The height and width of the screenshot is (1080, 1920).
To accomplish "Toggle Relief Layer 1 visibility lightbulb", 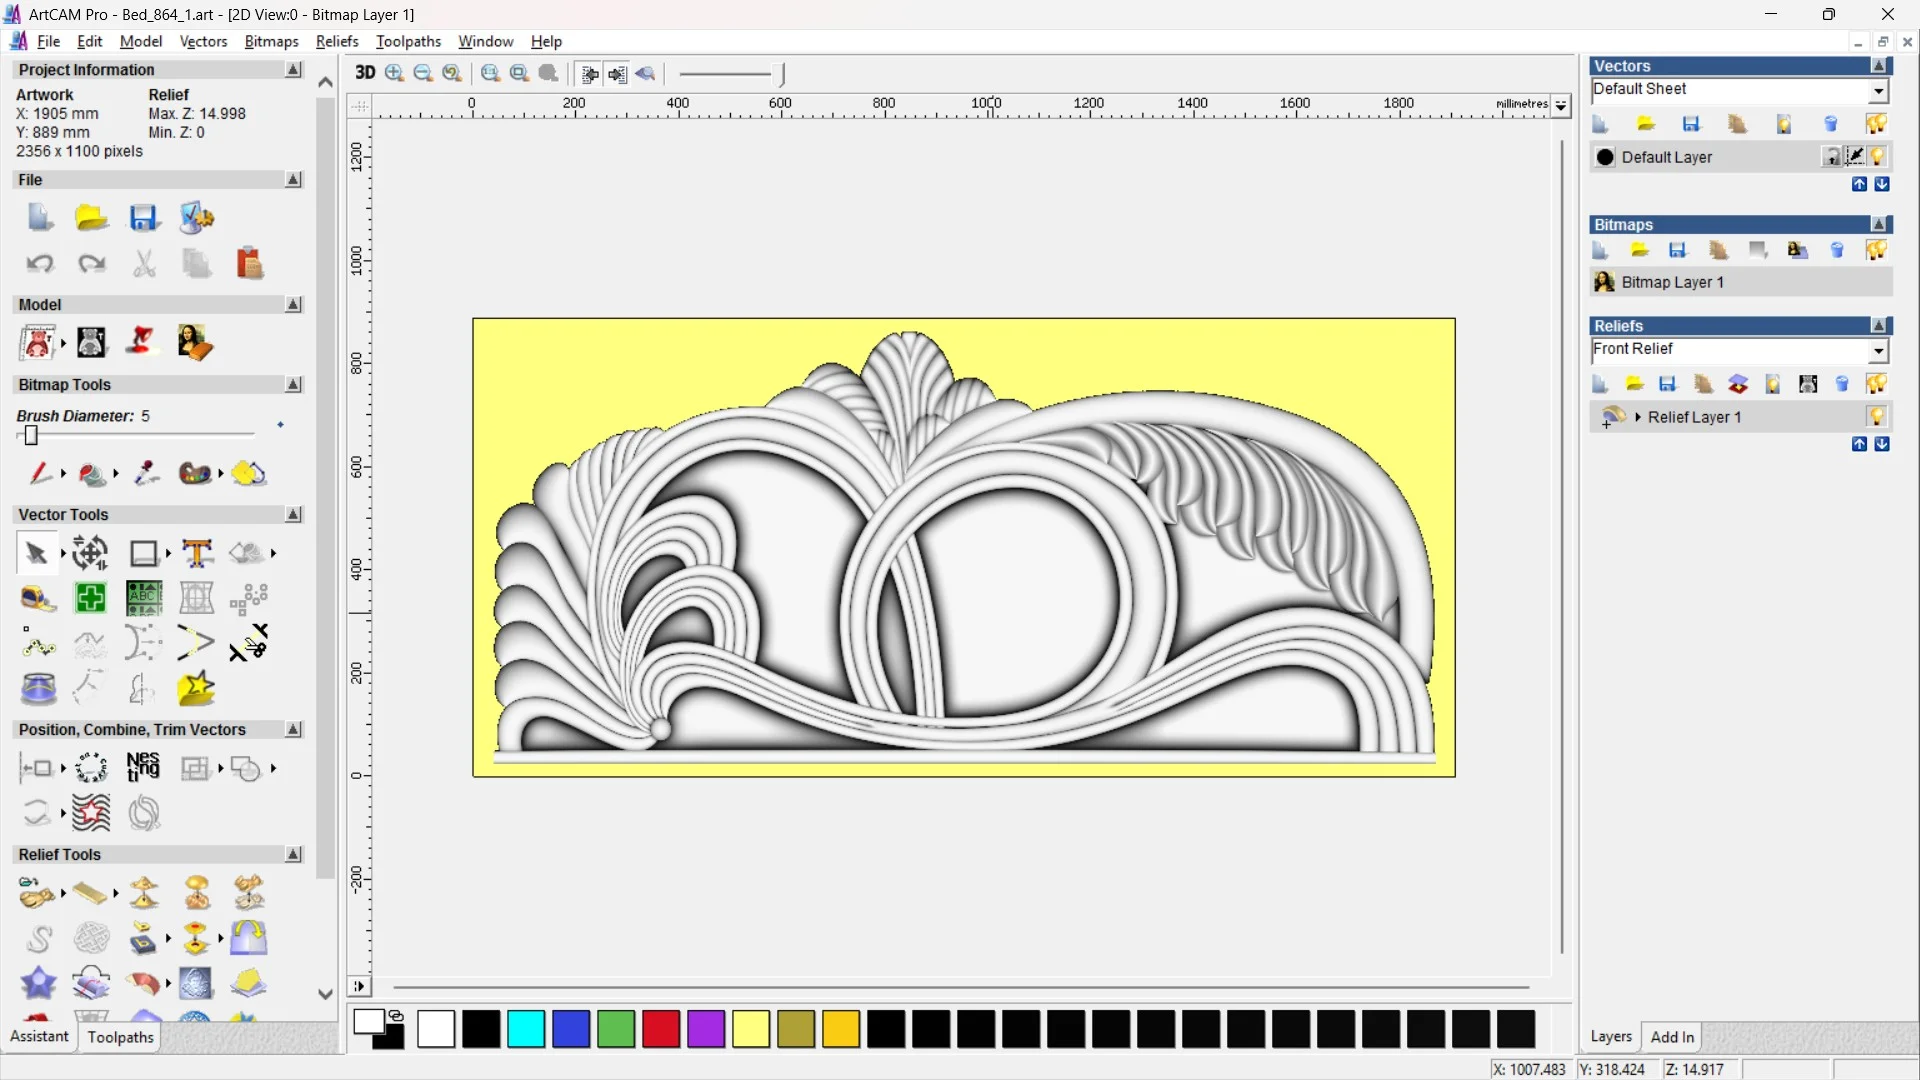I will (x=1876, y=416).
